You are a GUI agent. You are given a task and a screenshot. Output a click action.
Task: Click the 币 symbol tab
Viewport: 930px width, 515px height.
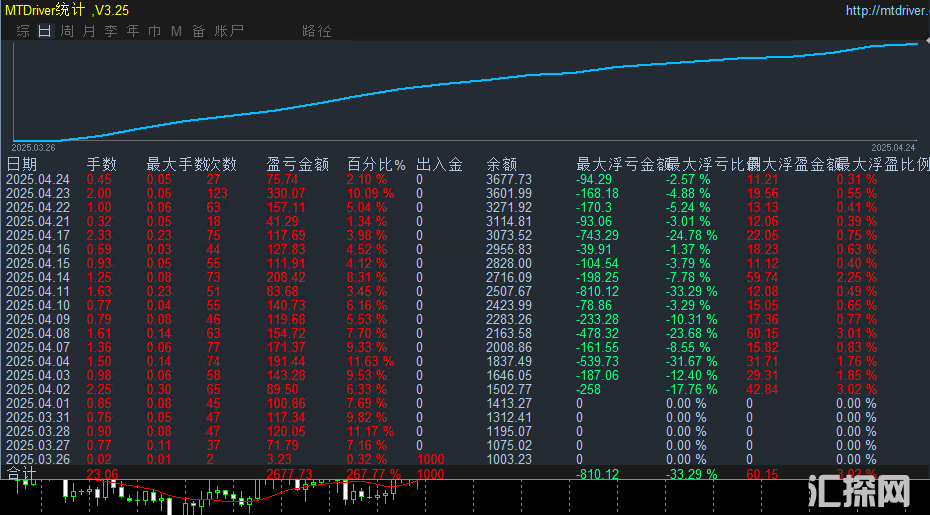pyautogui.click(x=154, y=31)
